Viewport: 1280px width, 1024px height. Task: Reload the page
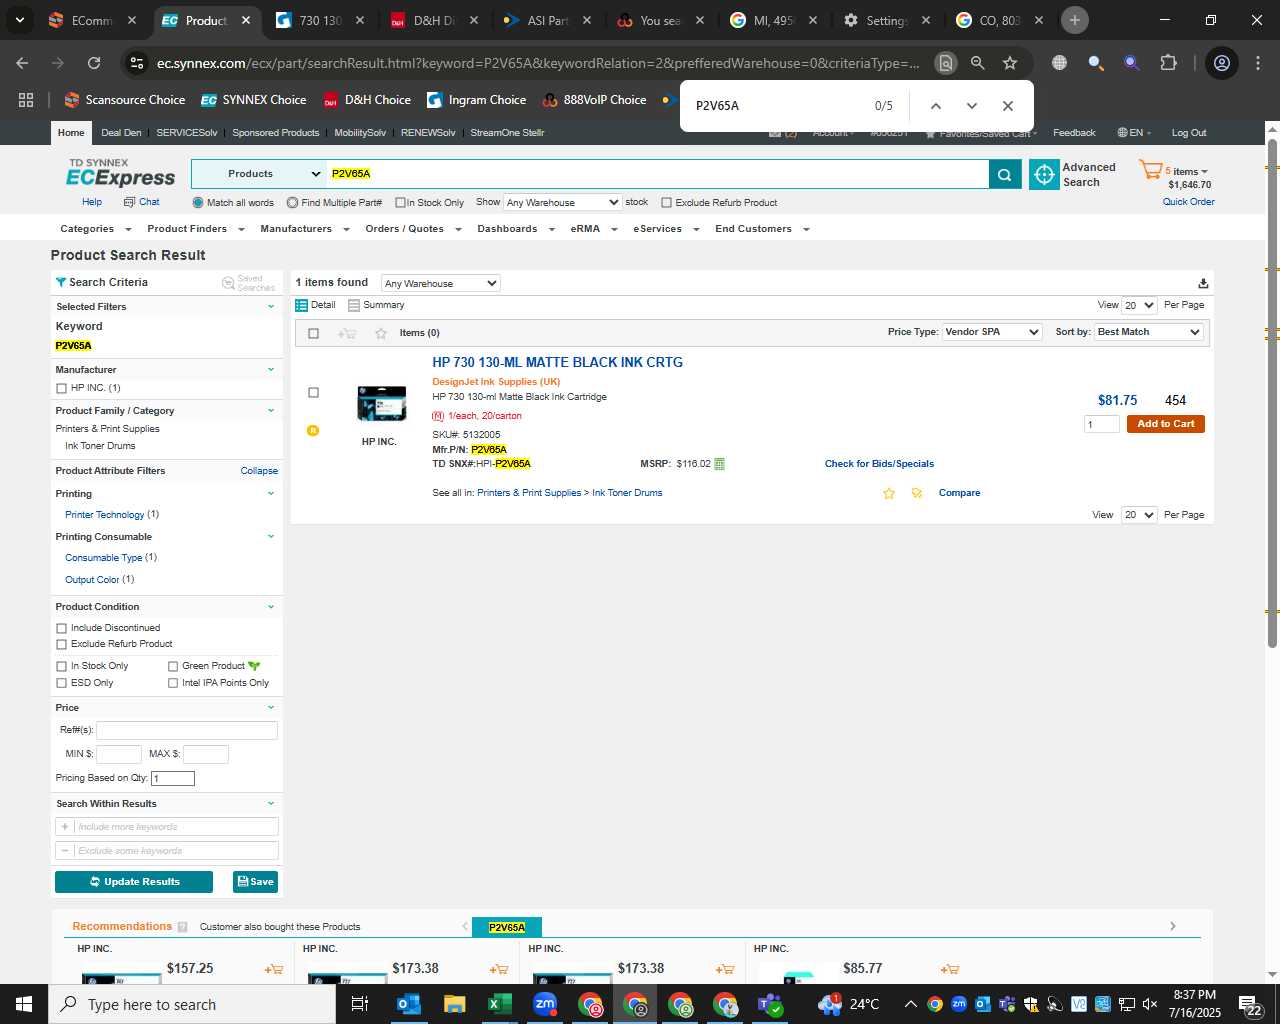tap(94, 63)
